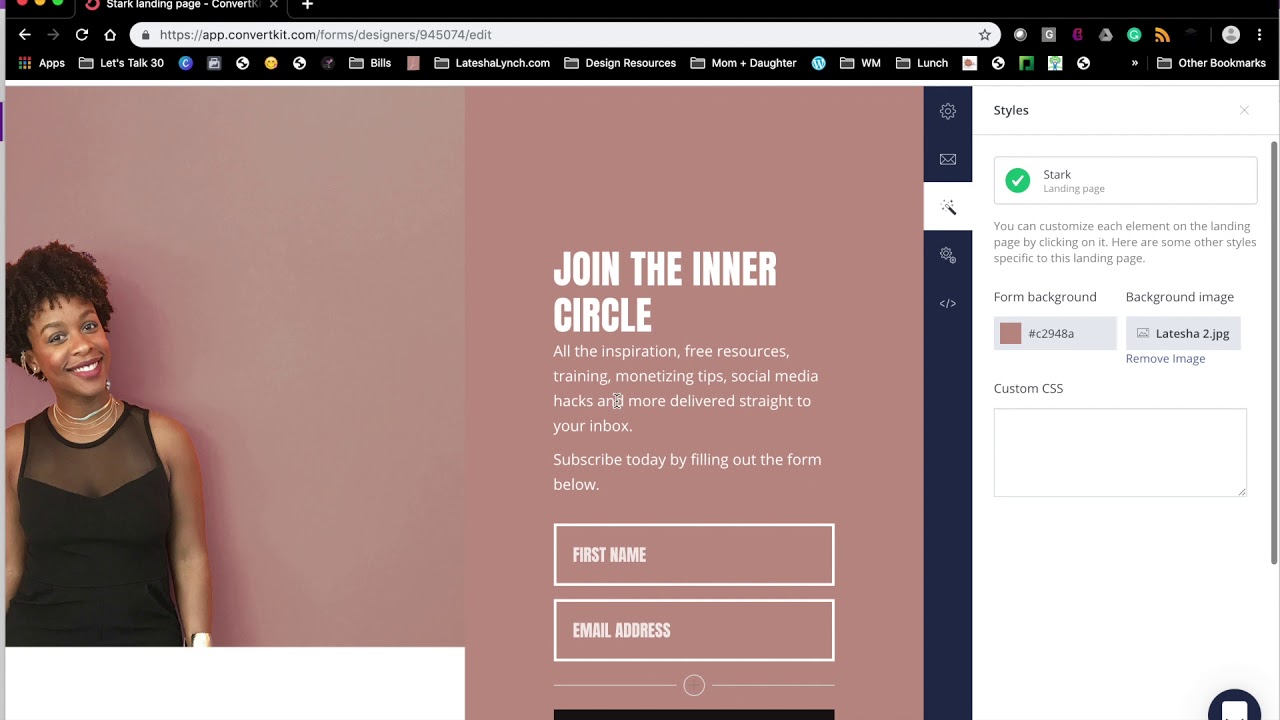Open a new browser tab

pos(307,5)
